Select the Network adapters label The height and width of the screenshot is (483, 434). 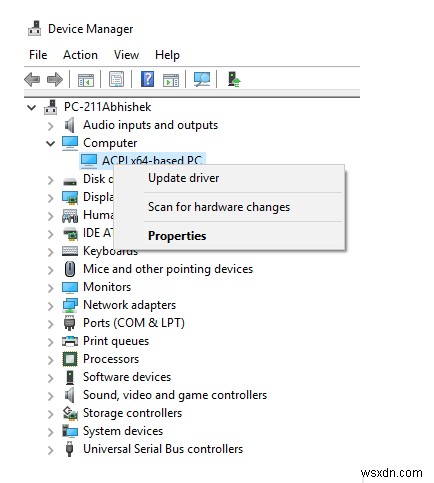(x=129, y=305)
